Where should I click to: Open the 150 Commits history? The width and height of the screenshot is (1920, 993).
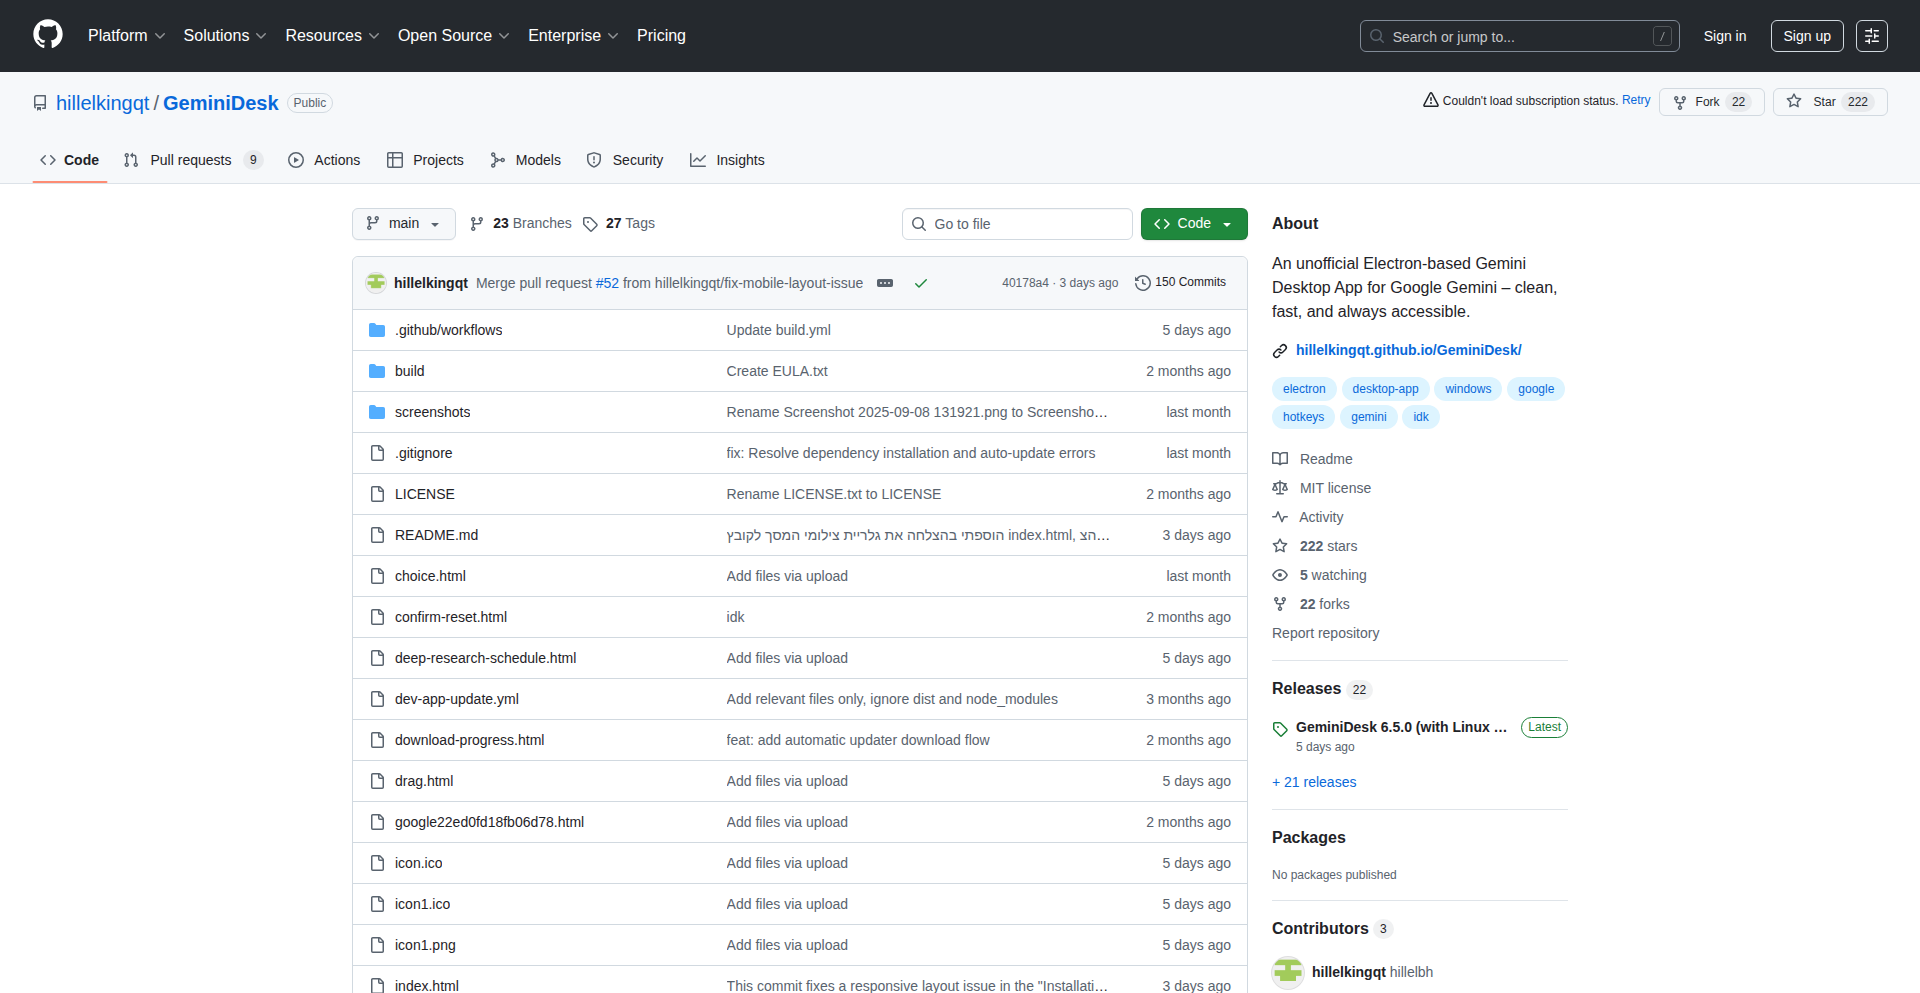(x=1180, y=283)
